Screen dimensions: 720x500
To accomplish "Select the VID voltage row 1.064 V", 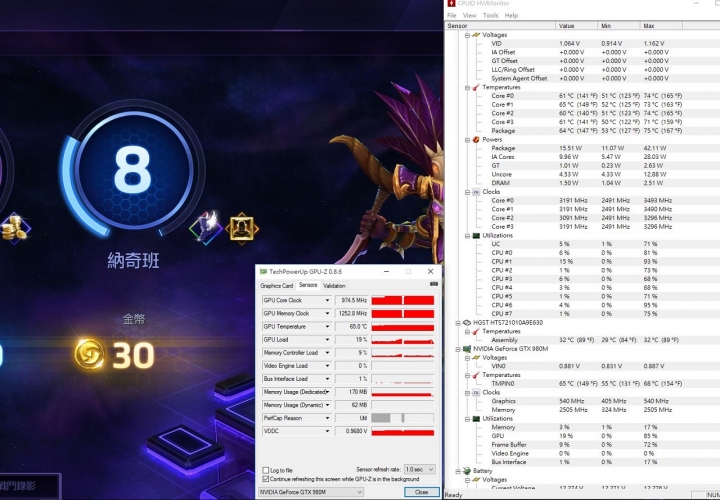I will (x=586, y=44).
